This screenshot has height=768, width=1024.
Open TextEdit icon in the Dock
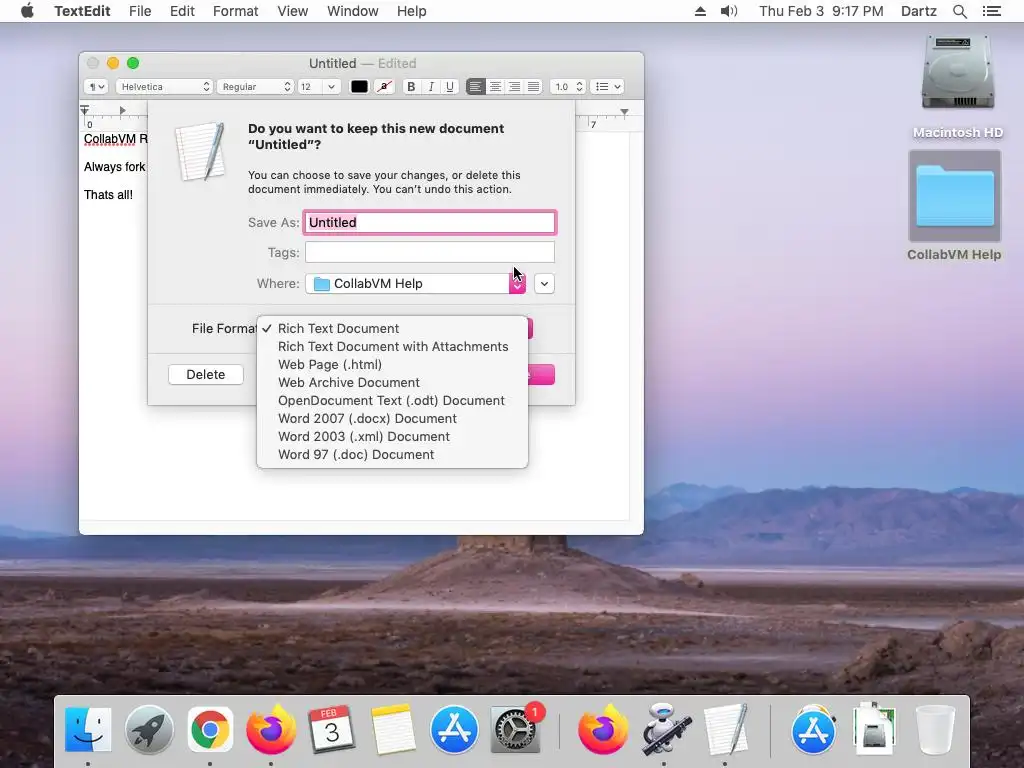point(726,729)
